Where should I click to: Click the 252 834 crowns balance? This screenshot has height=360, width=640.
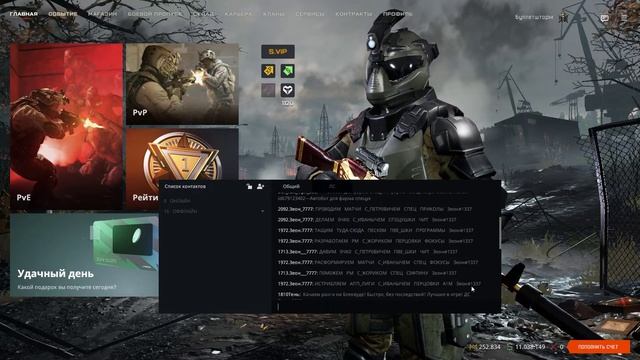tap(489, 347)
